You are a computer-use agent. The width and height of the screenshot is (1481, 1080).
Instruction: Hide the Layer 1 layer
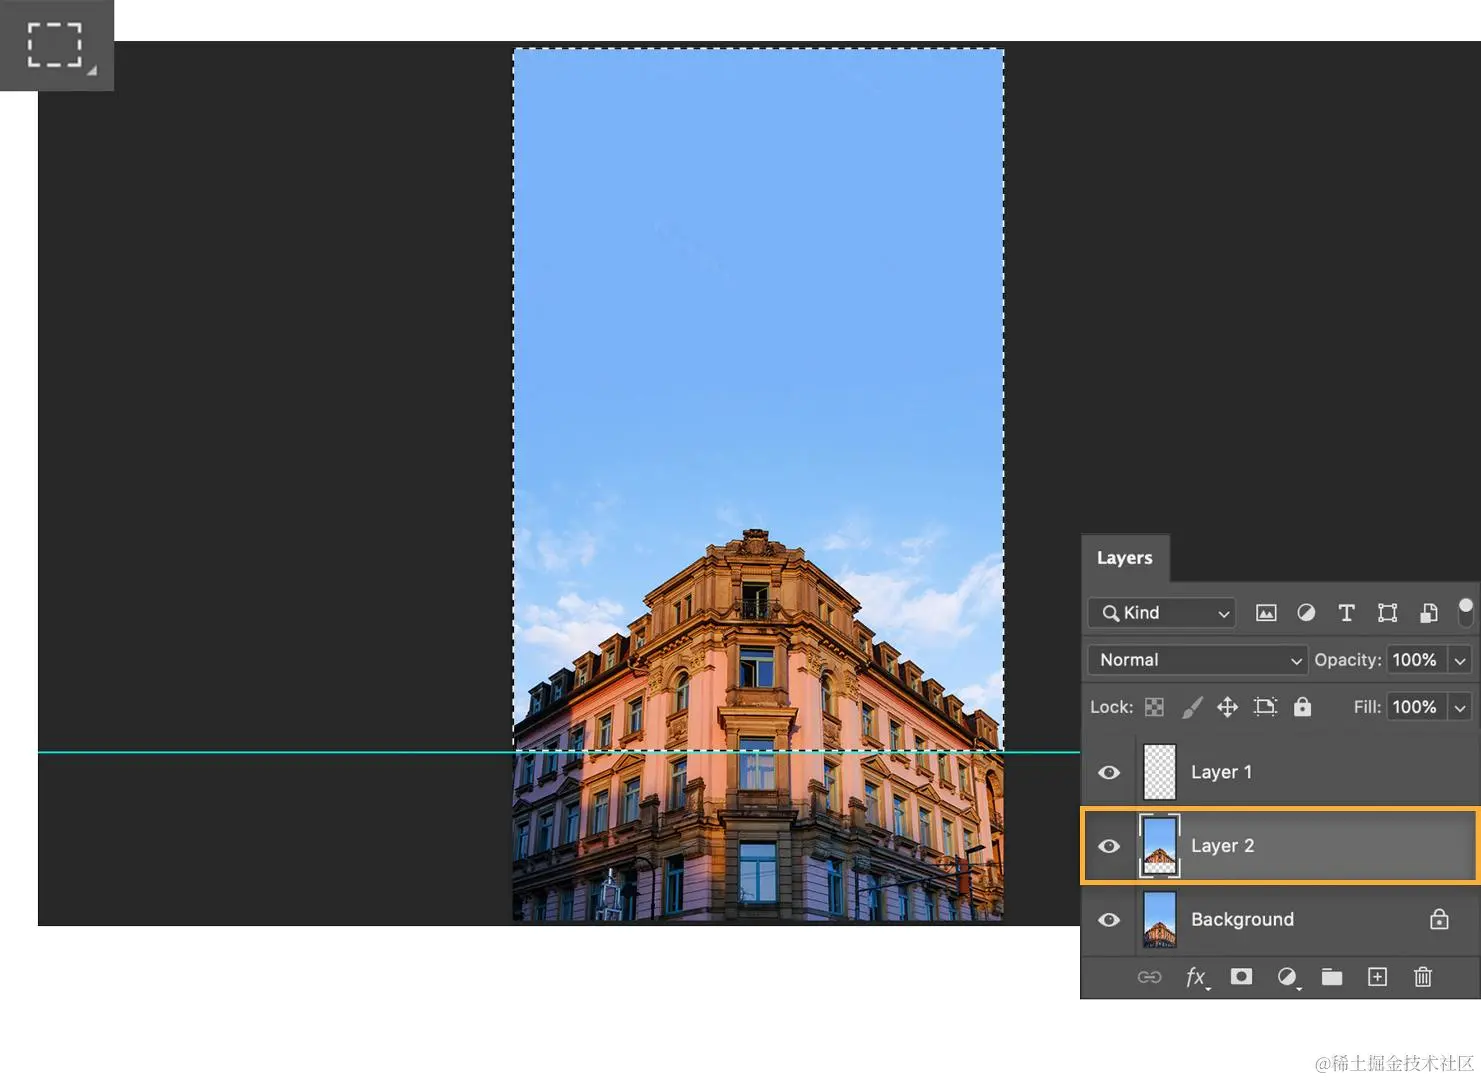(1108, 772)
